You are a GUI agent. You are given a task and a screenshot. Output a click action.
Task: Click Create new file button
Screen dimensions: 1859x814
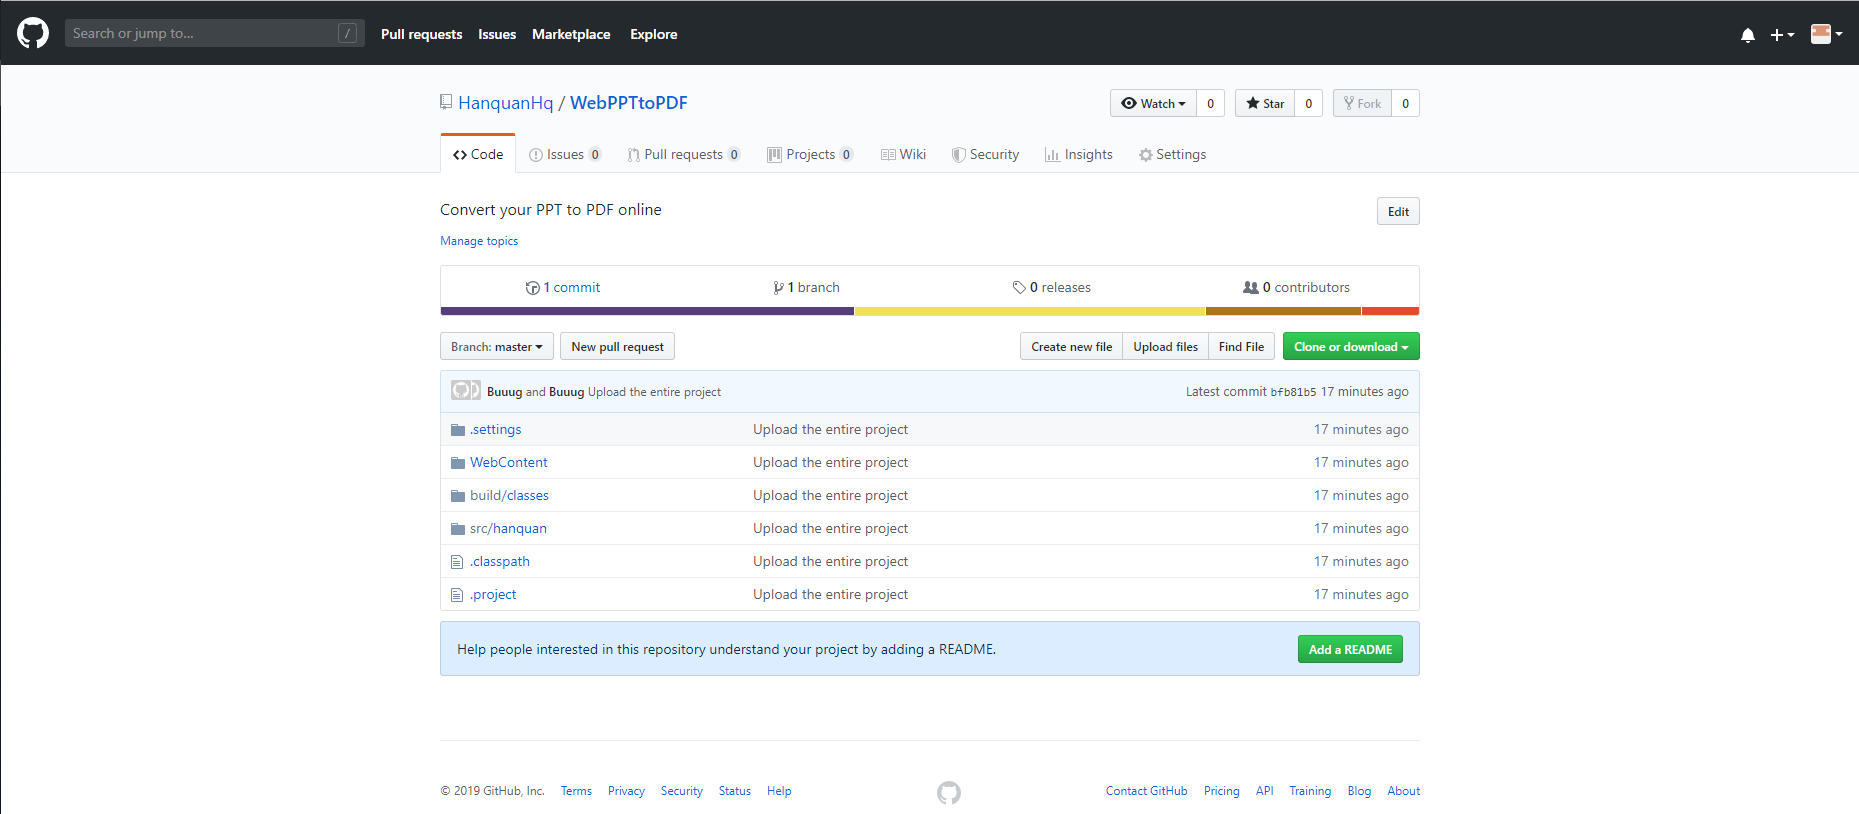pos(1071,346)
